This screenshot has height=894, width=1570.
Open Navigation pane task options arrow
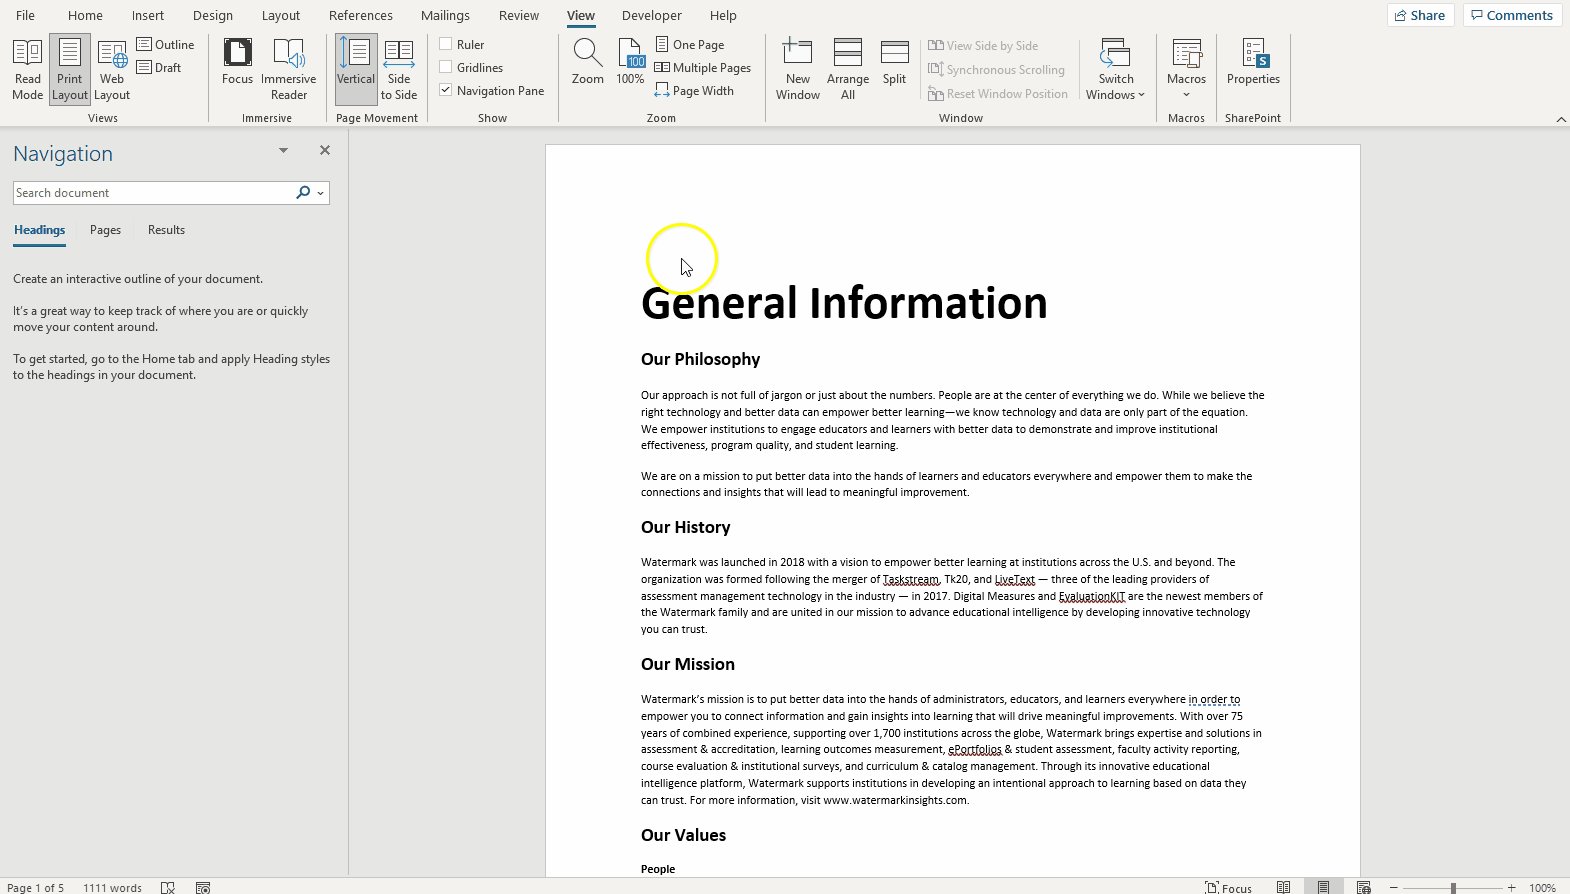point(283,150)
